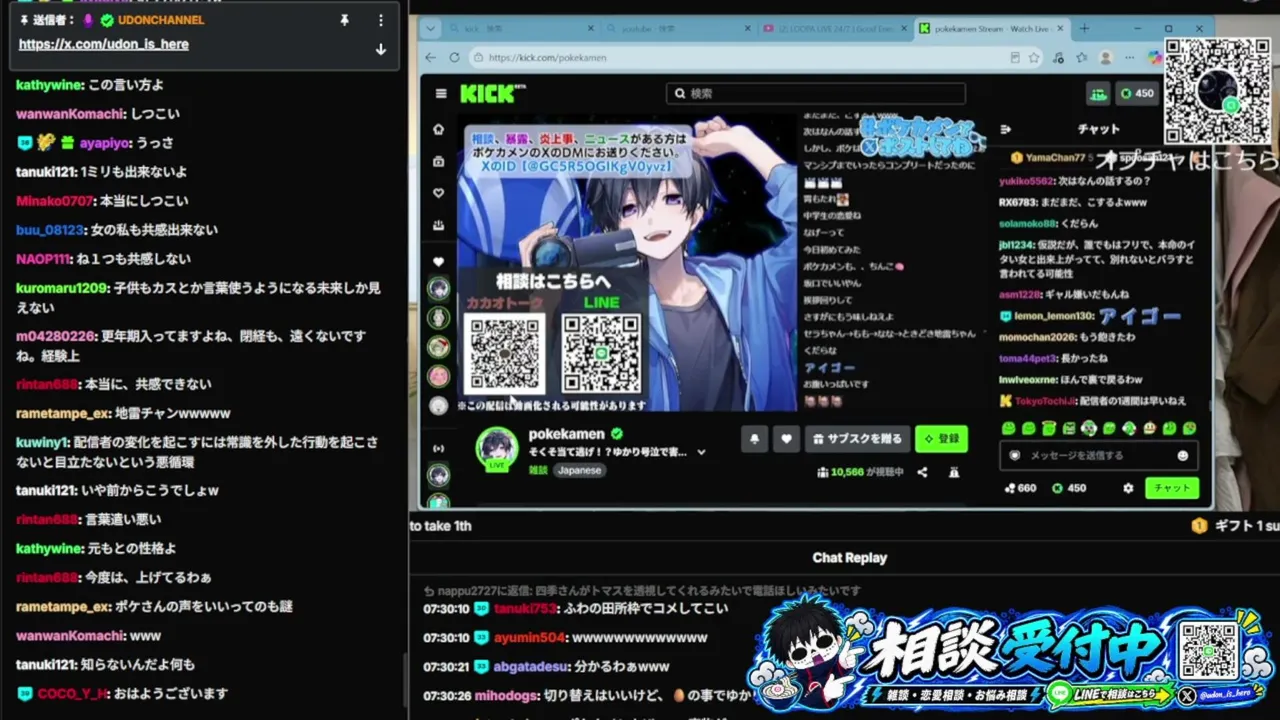Click username kuromaru1209 in left chat

click(x=62, y=288)
